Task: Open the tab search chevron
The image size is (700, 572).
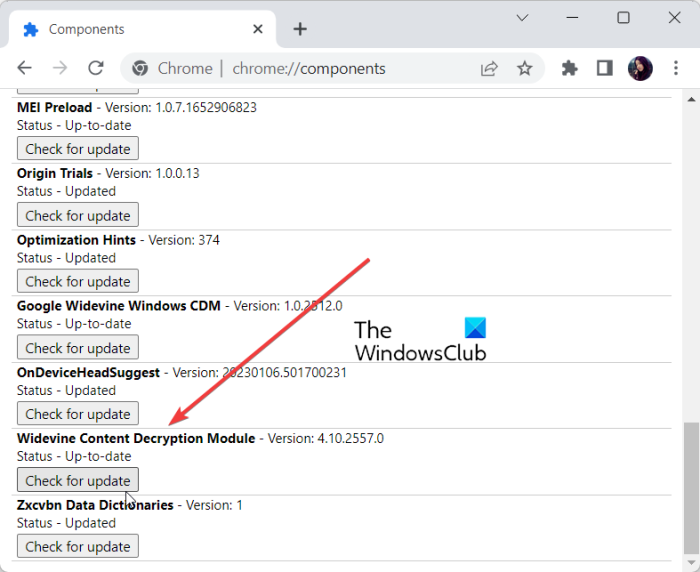Action: click(x=522, y=18)
